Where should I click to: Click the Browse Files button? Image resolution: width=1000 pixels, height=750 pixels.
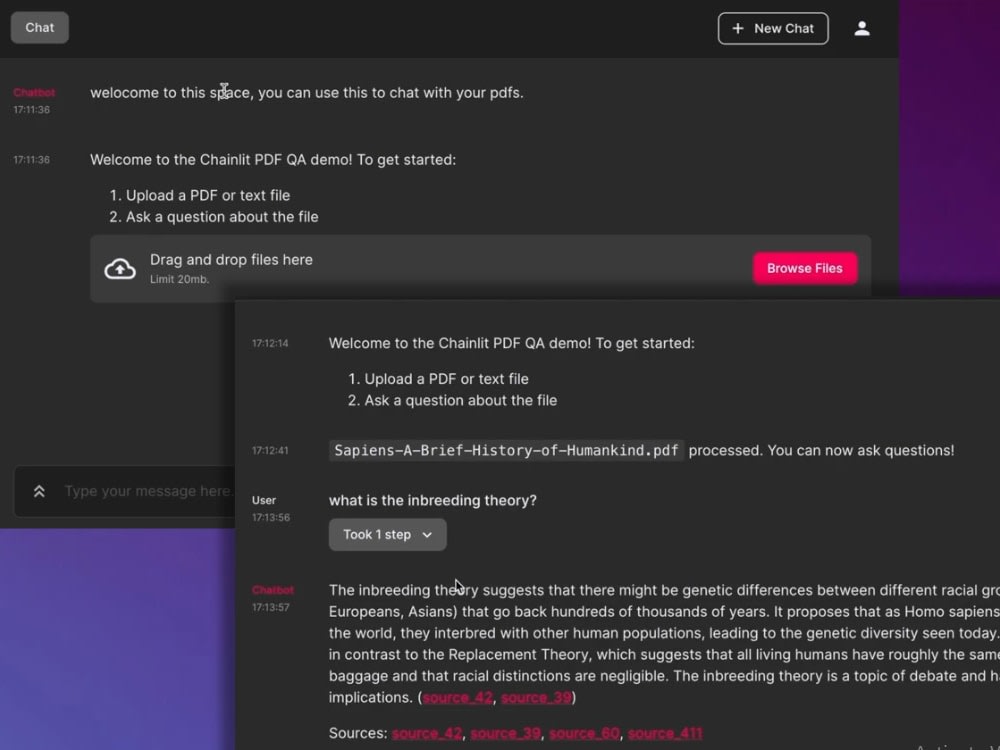coord(805,268)
